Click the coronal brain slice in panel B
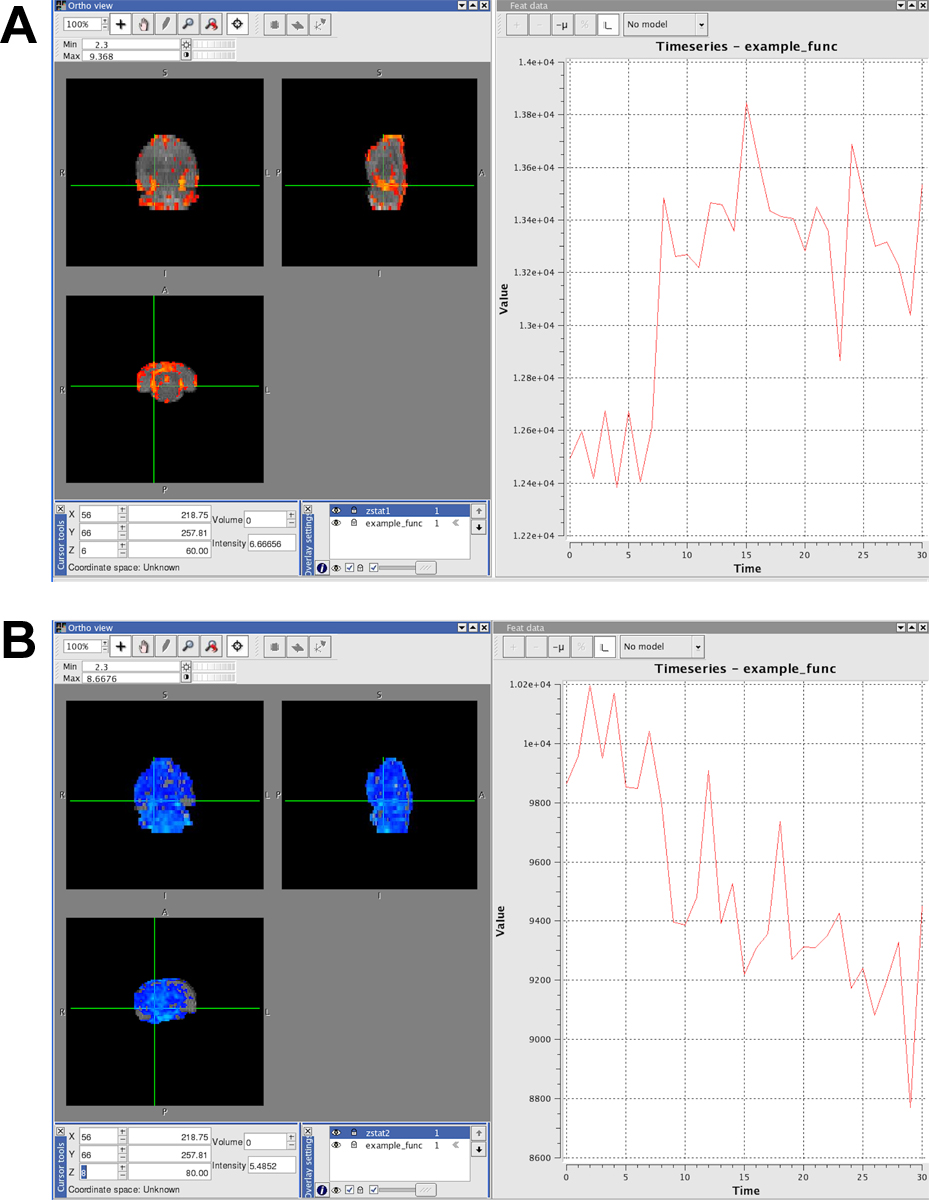 click(165, 795)
